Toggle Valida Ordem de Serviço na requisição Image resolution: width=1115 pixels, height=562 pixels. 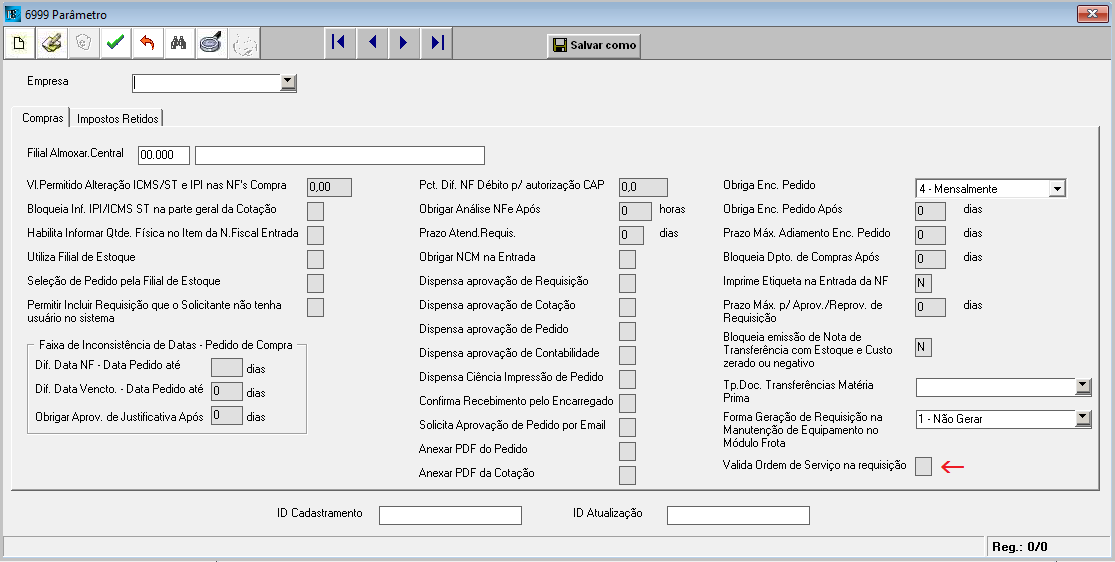coord(923,467)
